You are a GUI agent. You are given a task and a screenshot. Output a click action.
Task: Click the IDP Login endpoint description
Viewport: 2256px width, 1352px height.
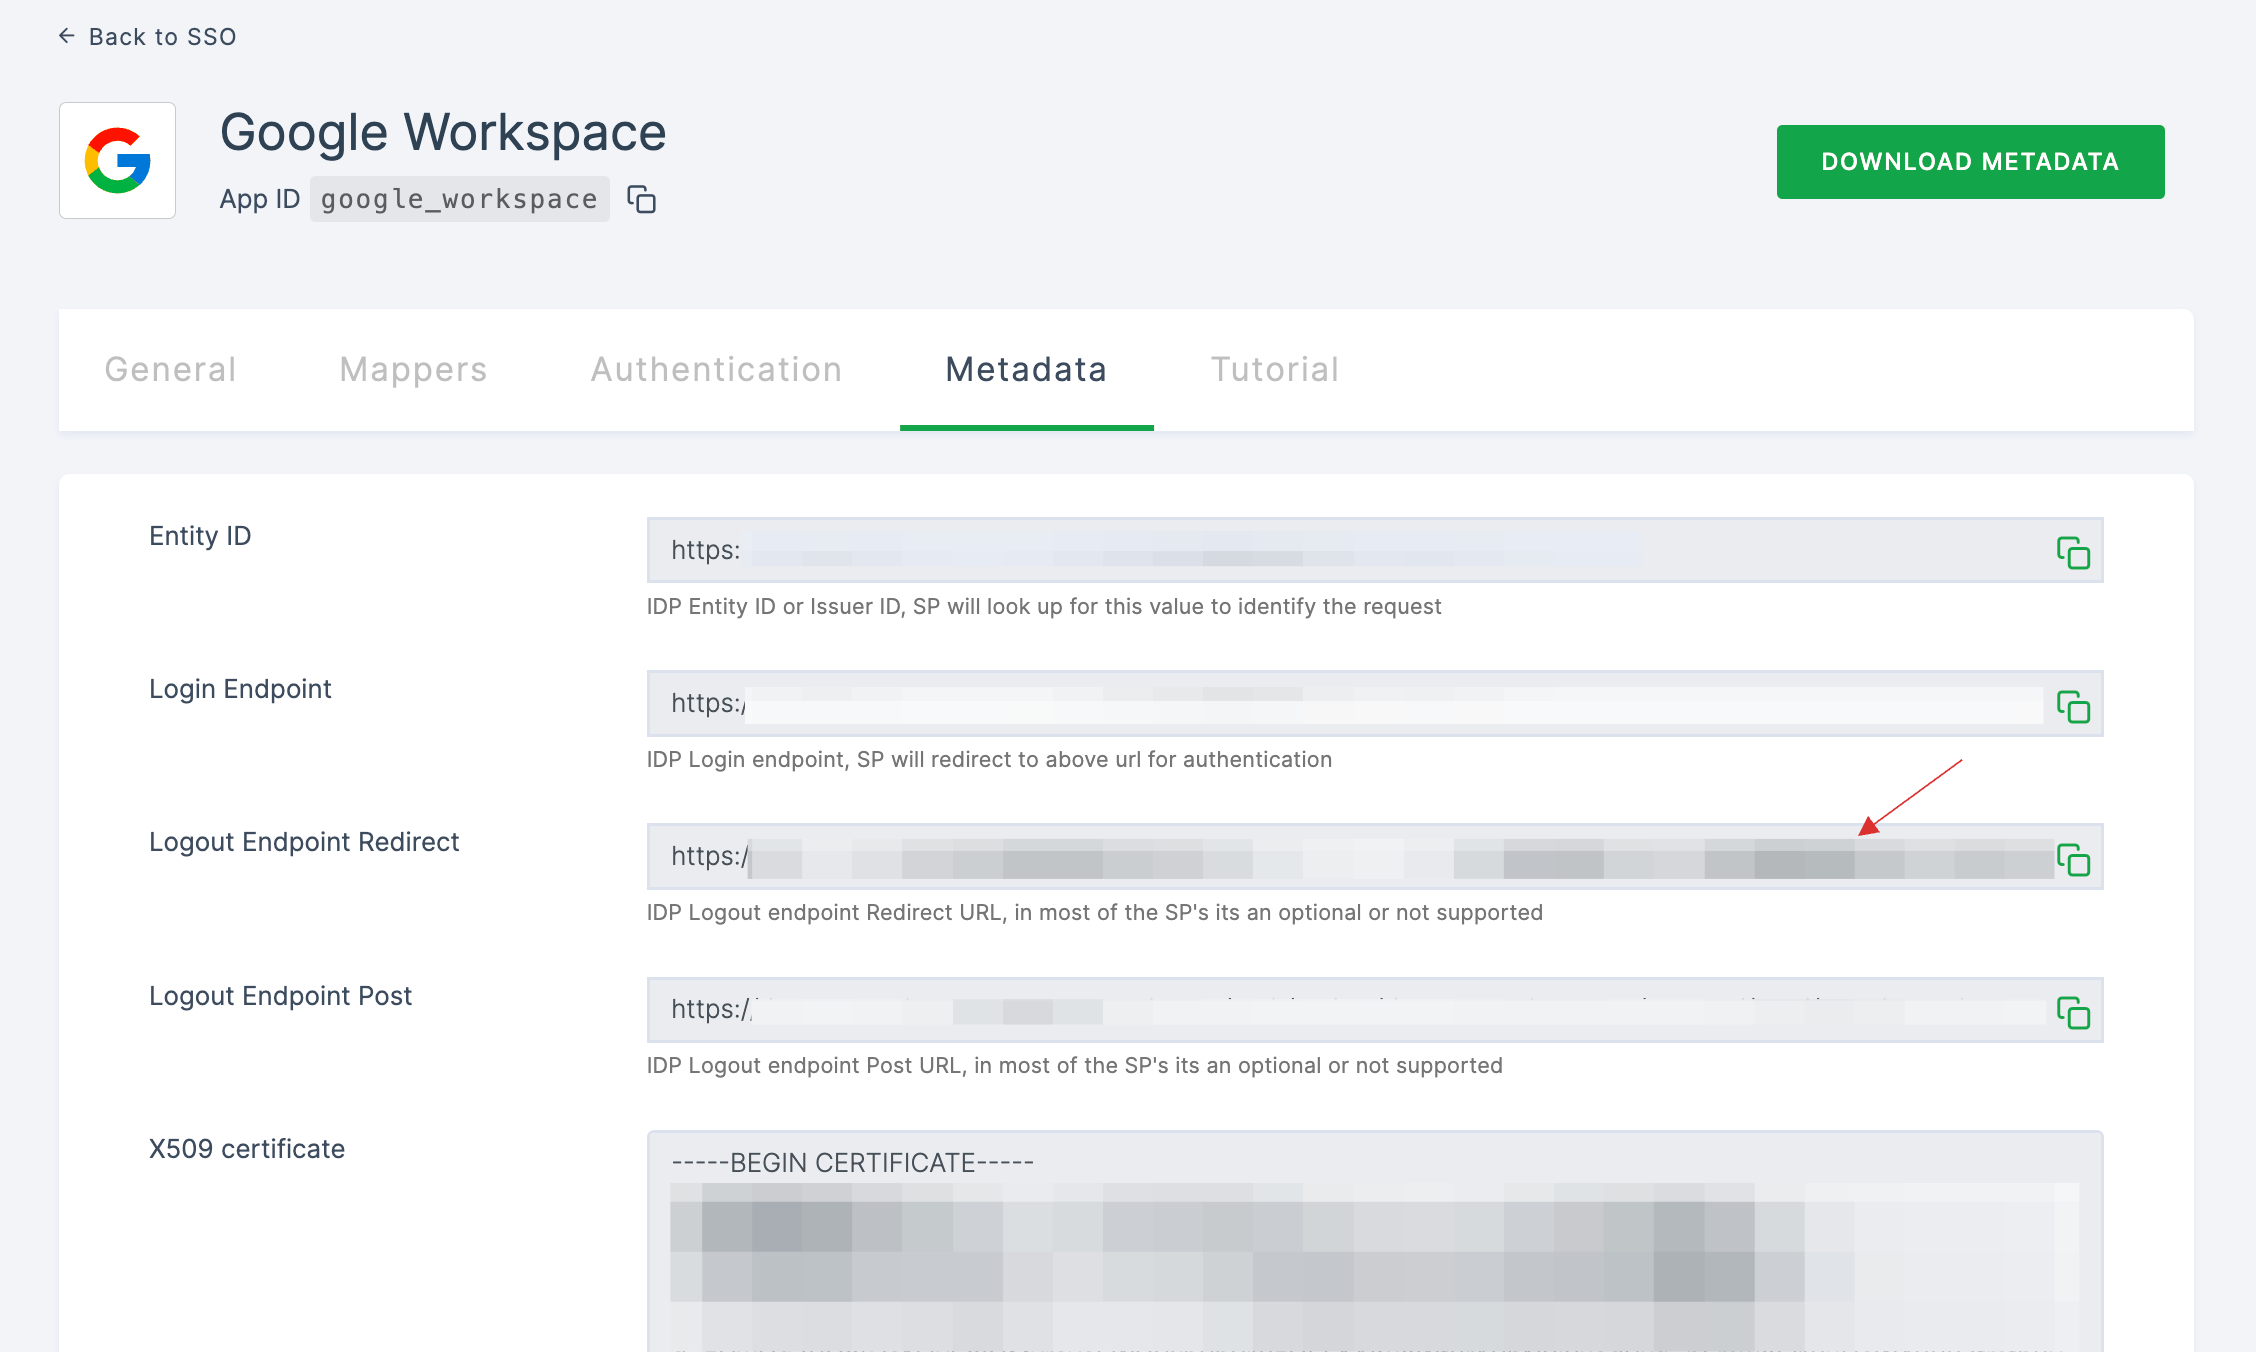pyautogui.click(x=989, y=760)
